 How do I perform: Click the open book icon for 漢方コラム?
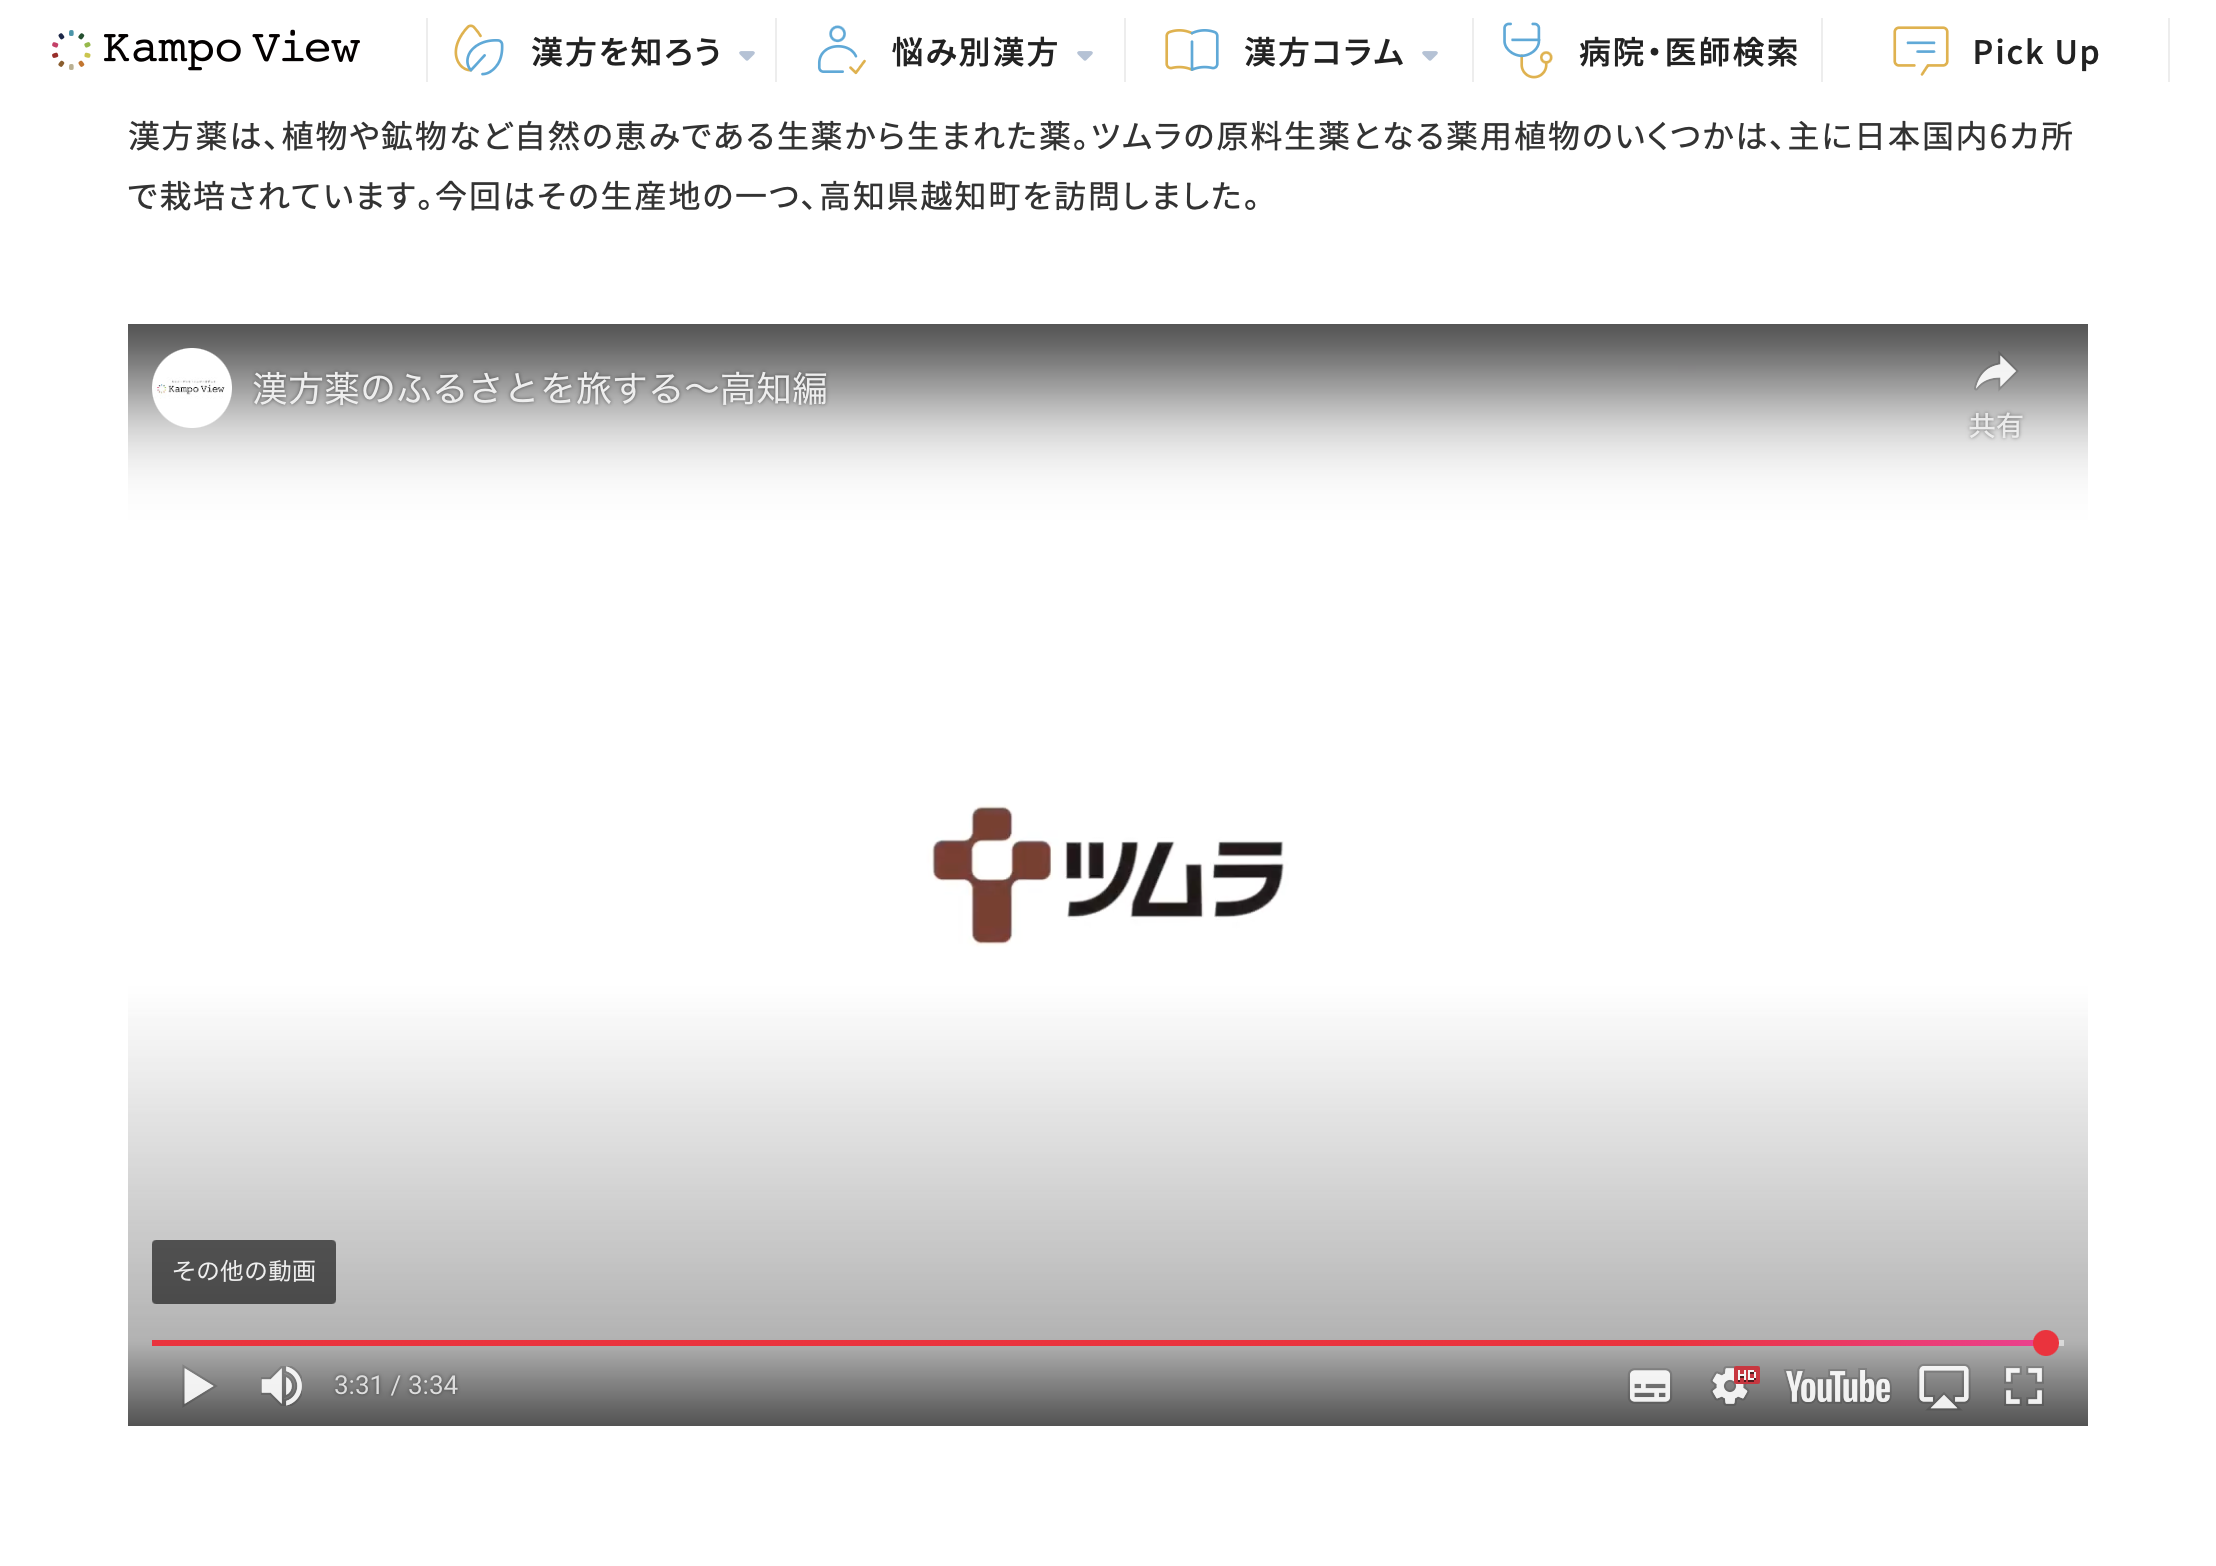pyautogui.click(x=1191, y=50)
